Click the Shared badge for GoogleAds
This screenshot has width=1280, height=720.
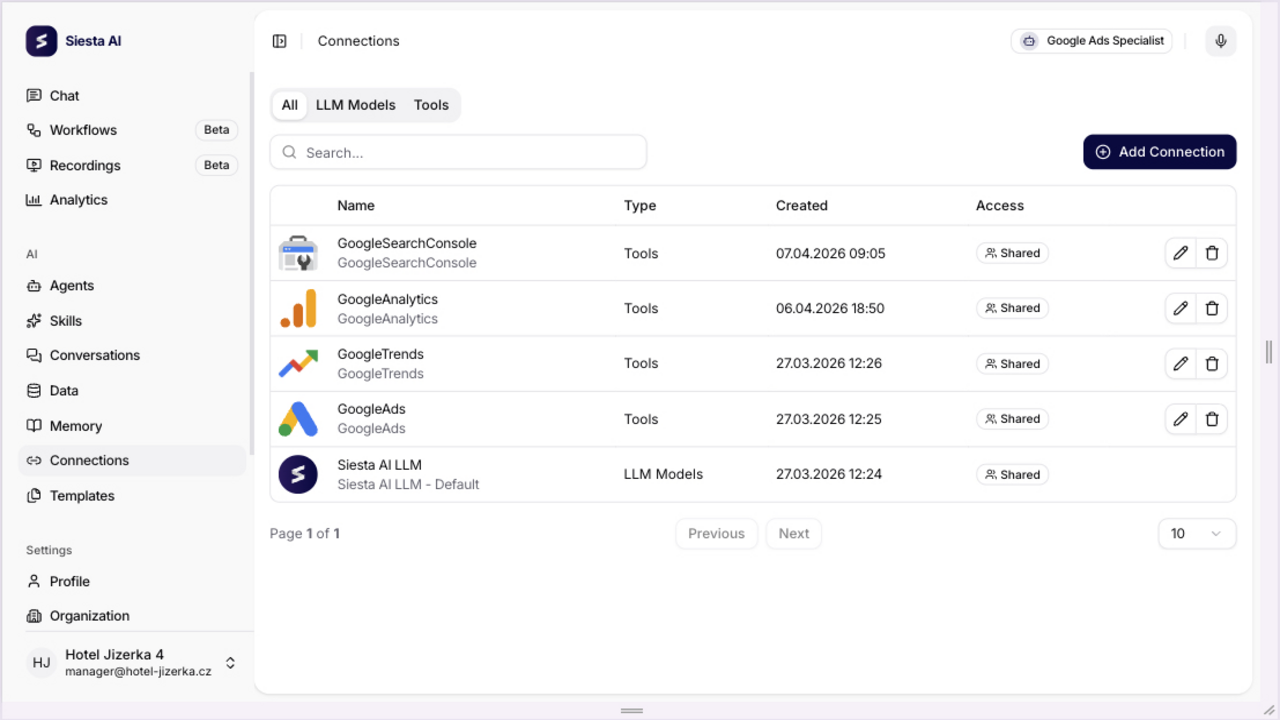coord(1012,419)
